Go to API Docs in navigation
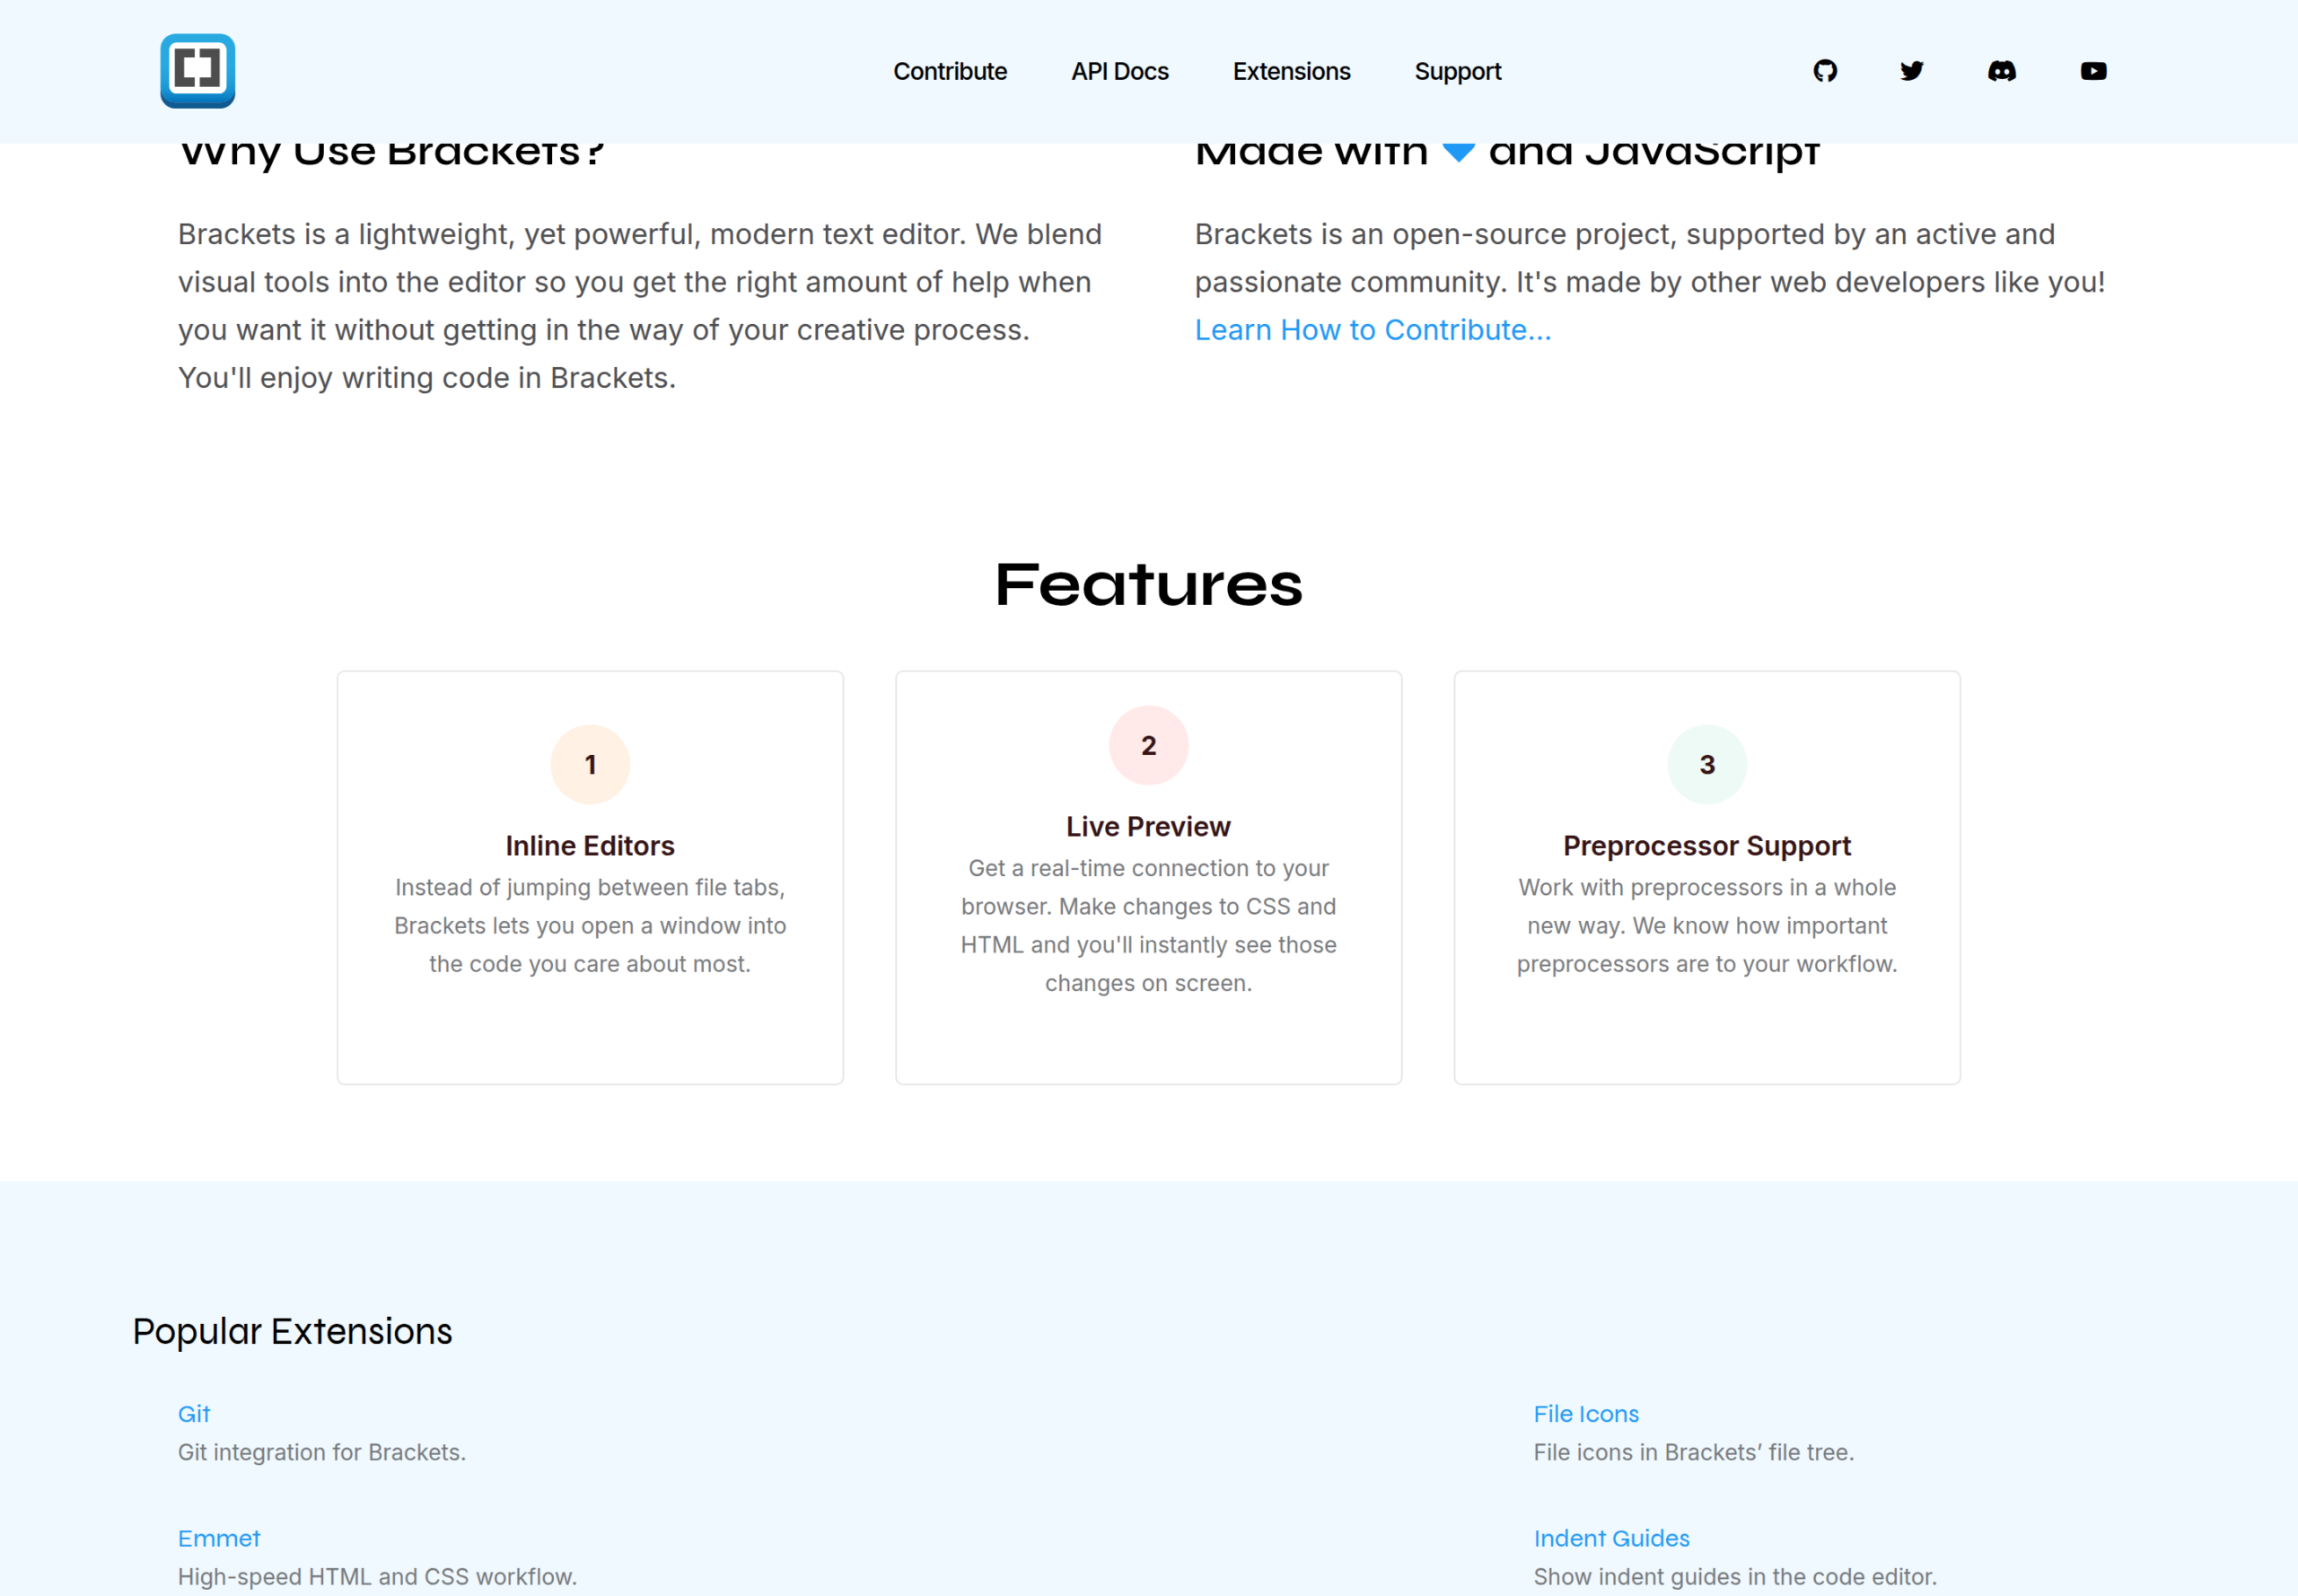The width and height of the screenshot is (2298, 1596). [1120, 72]
